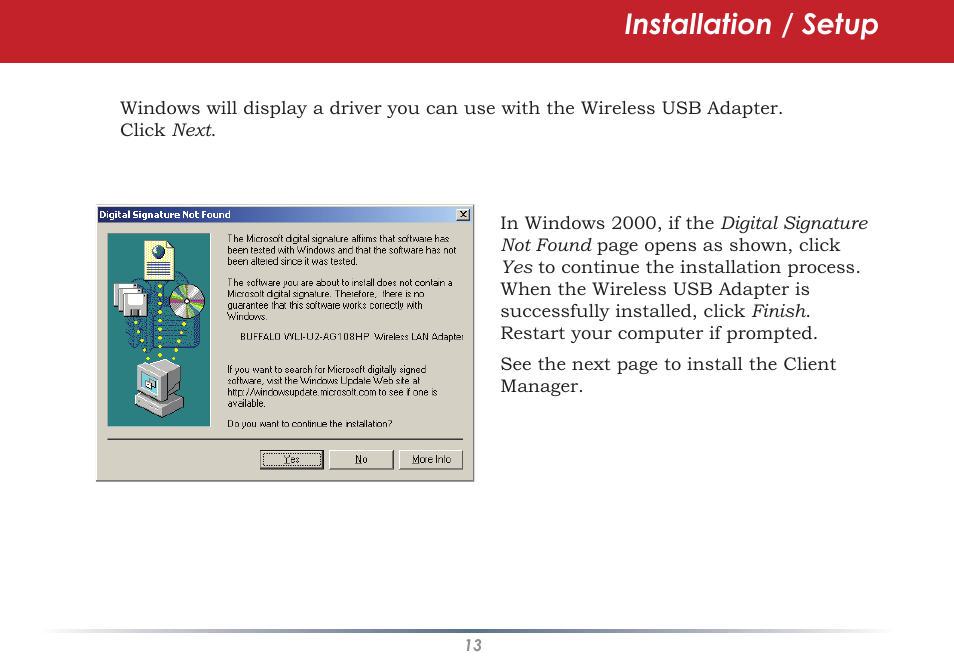The height and width of the screenshot is (661, 954).
Task: Click the document with globe icon
Action: tap(159, 260)
